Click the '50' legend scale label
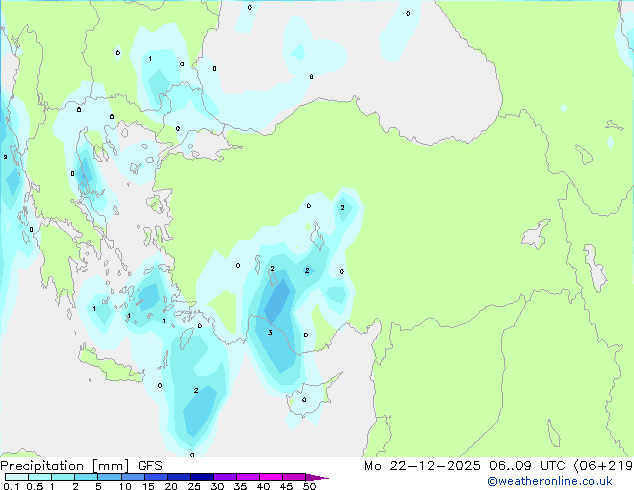634x490 pixels. pos(309,486)
